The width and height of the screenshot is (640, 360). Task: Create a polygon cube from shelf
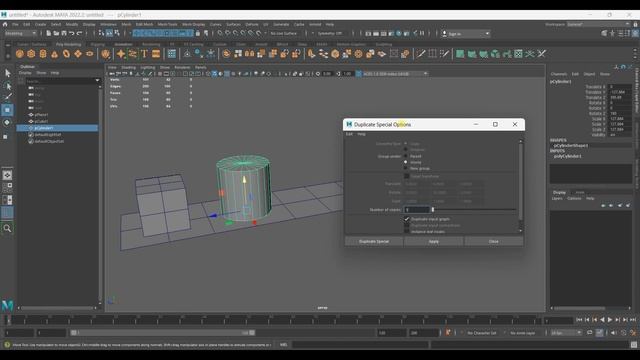point(31,54)
